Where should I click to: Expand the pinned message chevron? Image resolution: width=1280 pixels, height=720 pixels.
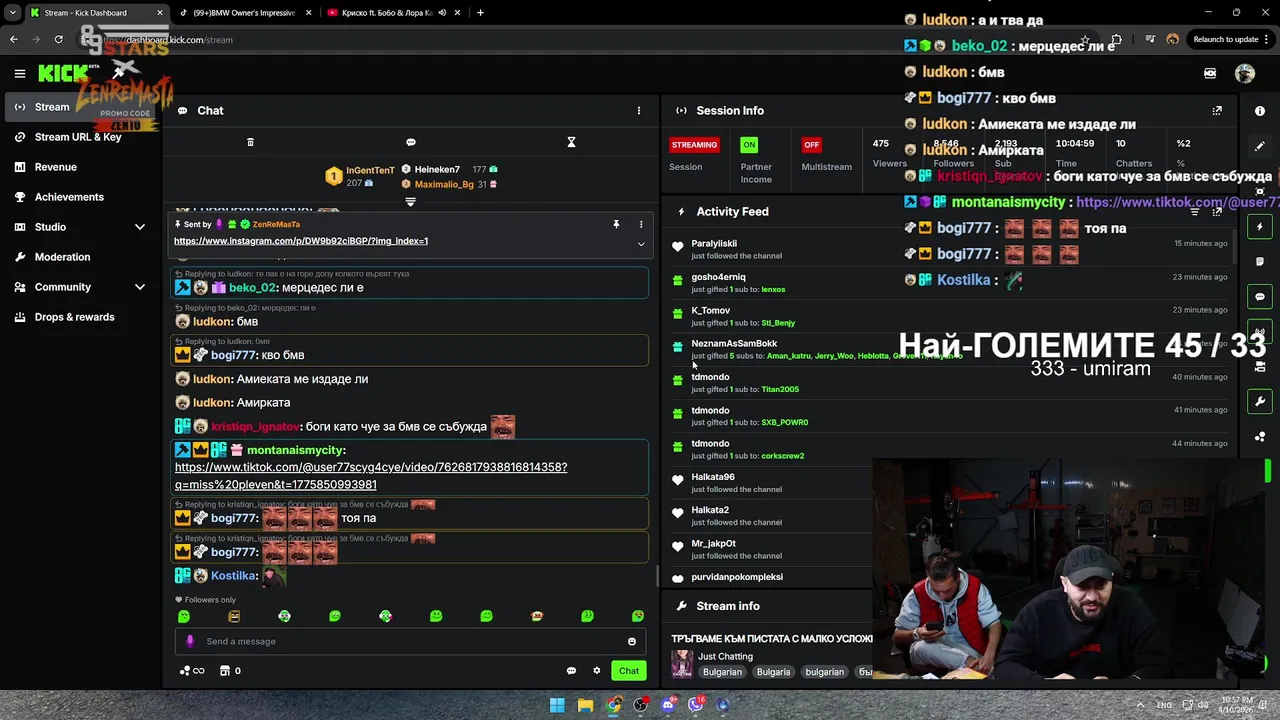641,243
